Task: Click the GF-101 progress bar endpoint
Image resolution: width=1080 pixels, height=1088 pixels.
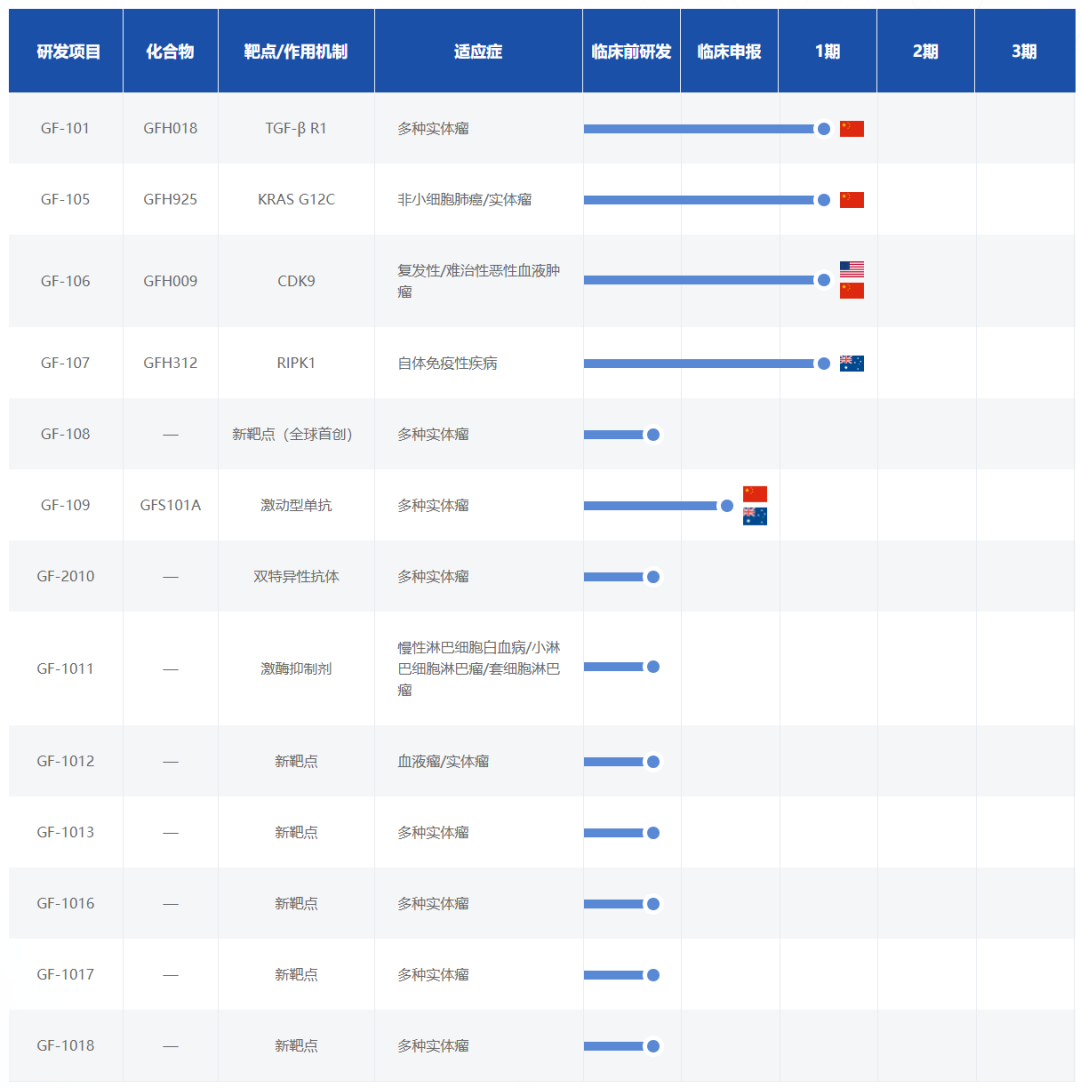Action: (x=824, y=129)
